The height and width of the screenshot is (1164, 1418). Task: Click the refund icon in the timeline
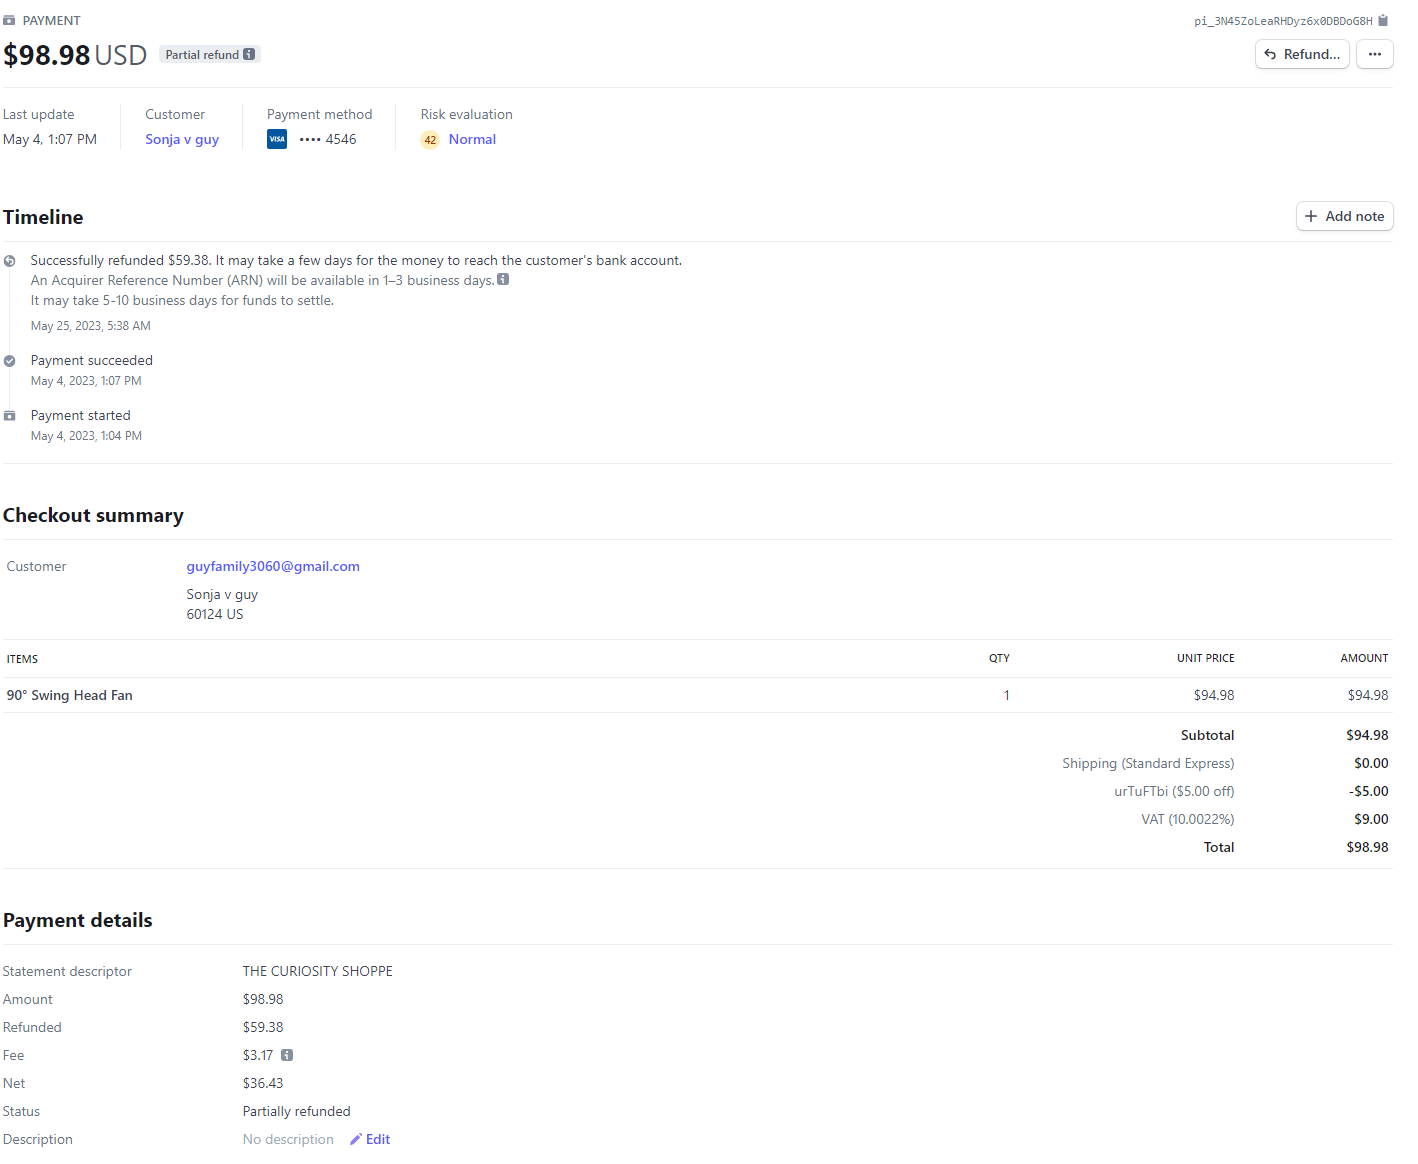point(10,261)
